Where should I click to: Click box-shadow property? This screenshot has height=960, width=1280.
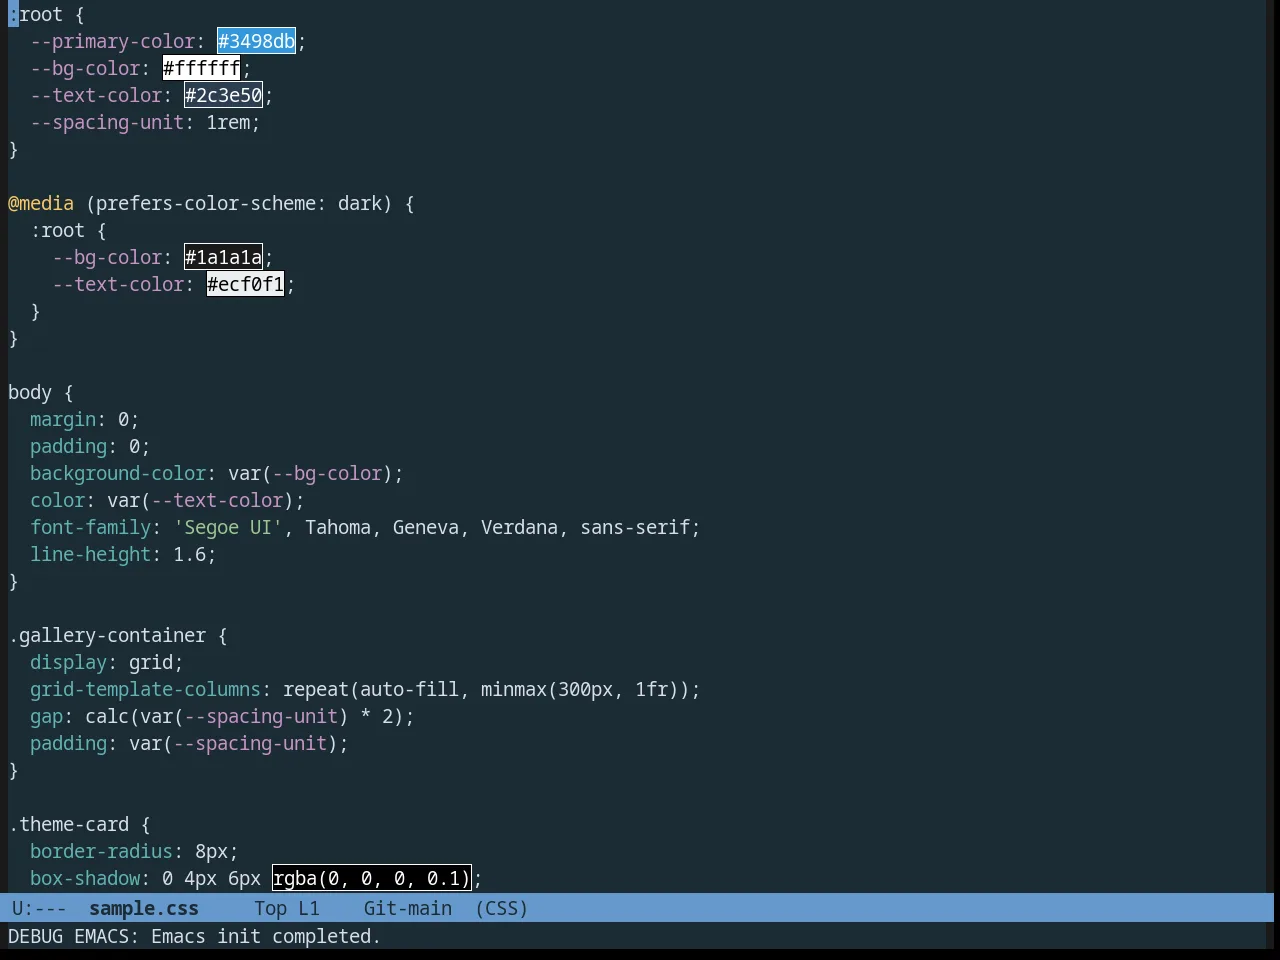click(x=85, y=878)
